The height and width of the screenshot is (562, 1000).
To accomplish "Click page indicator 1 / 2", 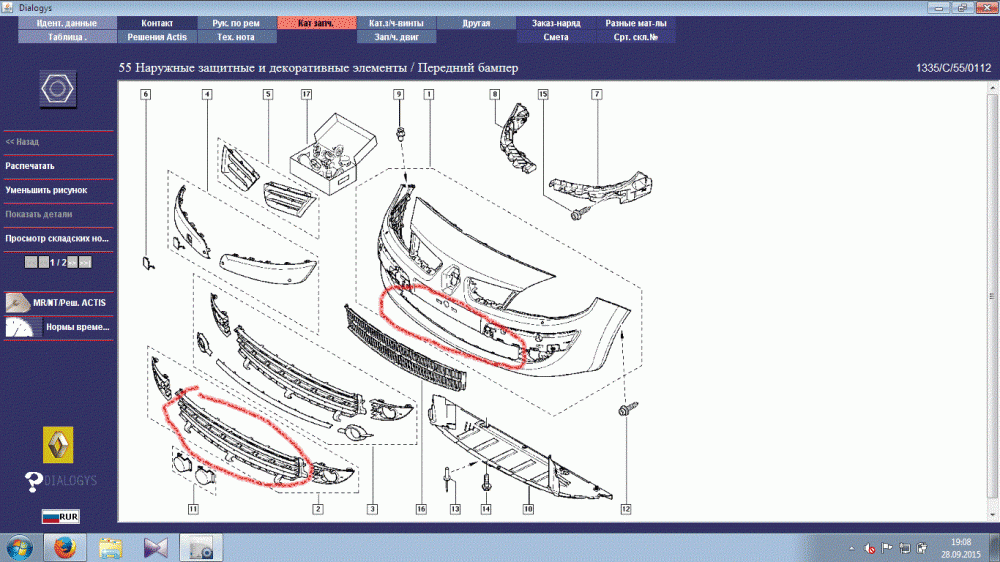I will [x=58, y=262].
